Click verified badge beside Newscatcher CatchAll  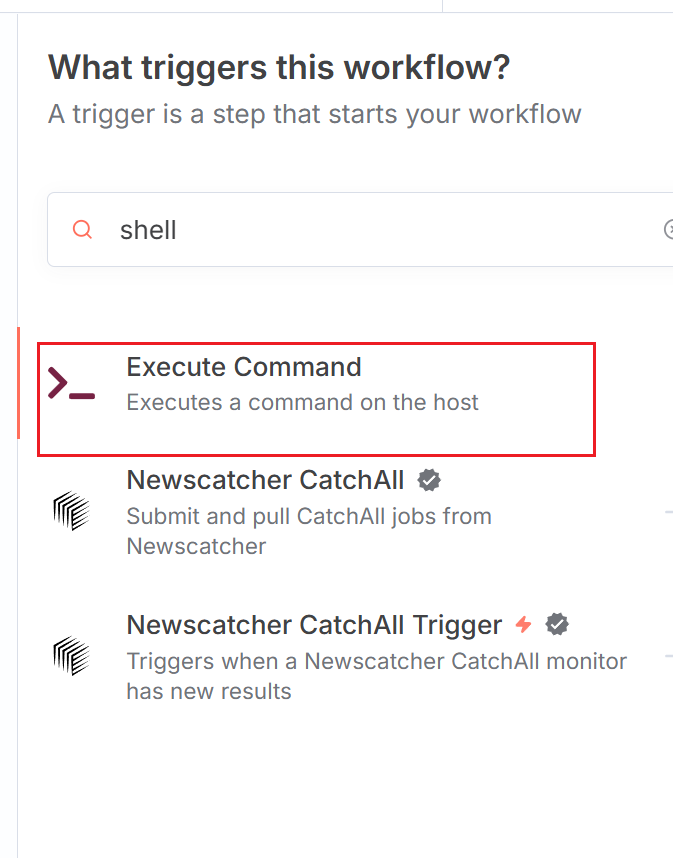(x=429, y=480)
